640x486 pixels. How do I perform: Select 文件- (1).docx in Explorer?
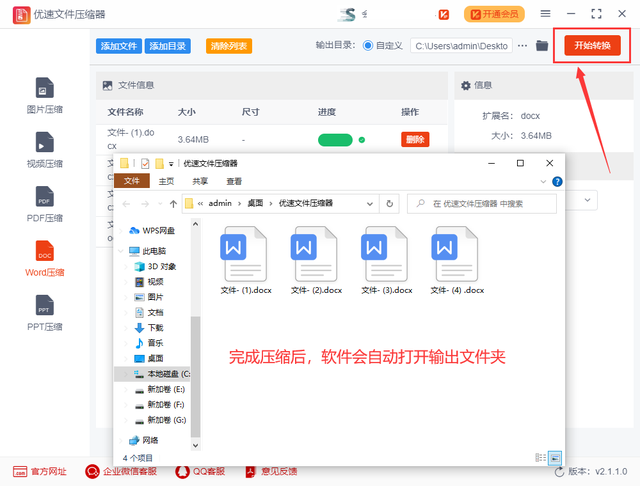coord(246,260)
